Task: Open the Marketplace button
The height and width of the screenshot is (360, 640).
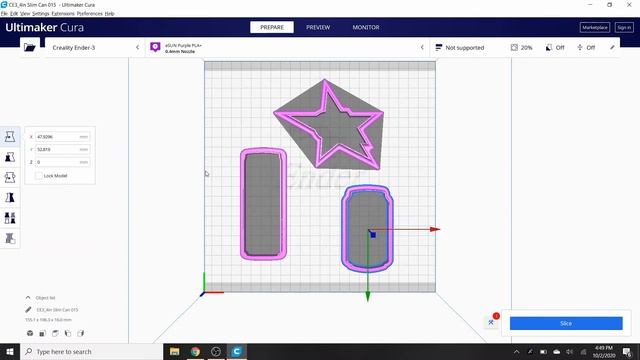Action: tap(595, 27)
